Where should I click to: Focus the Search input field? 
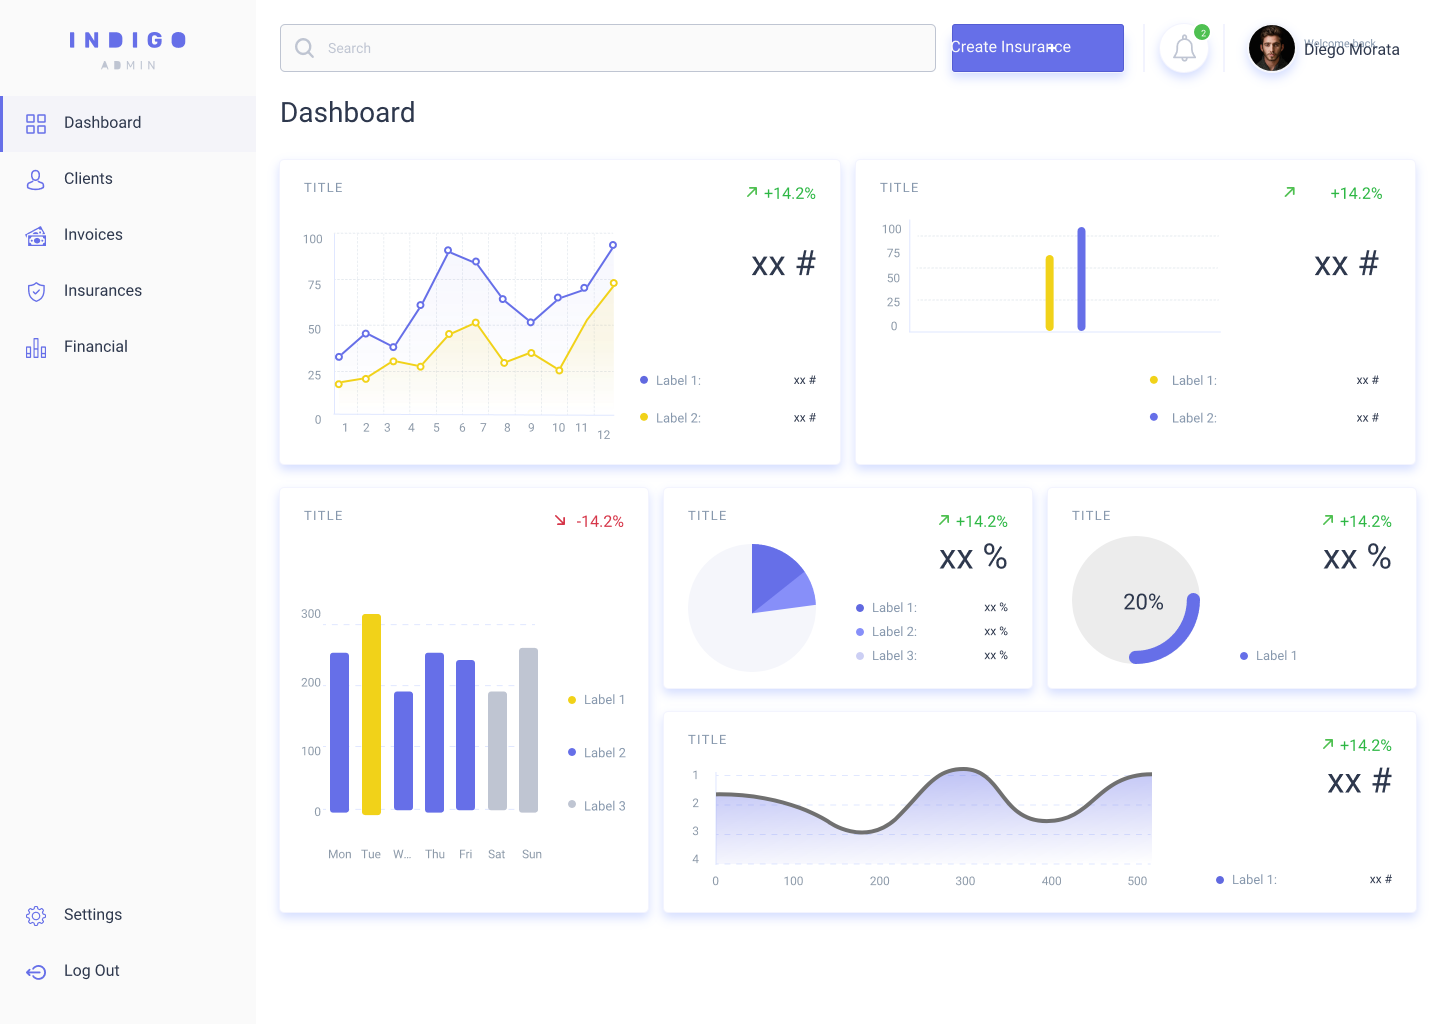coord(608,48)
